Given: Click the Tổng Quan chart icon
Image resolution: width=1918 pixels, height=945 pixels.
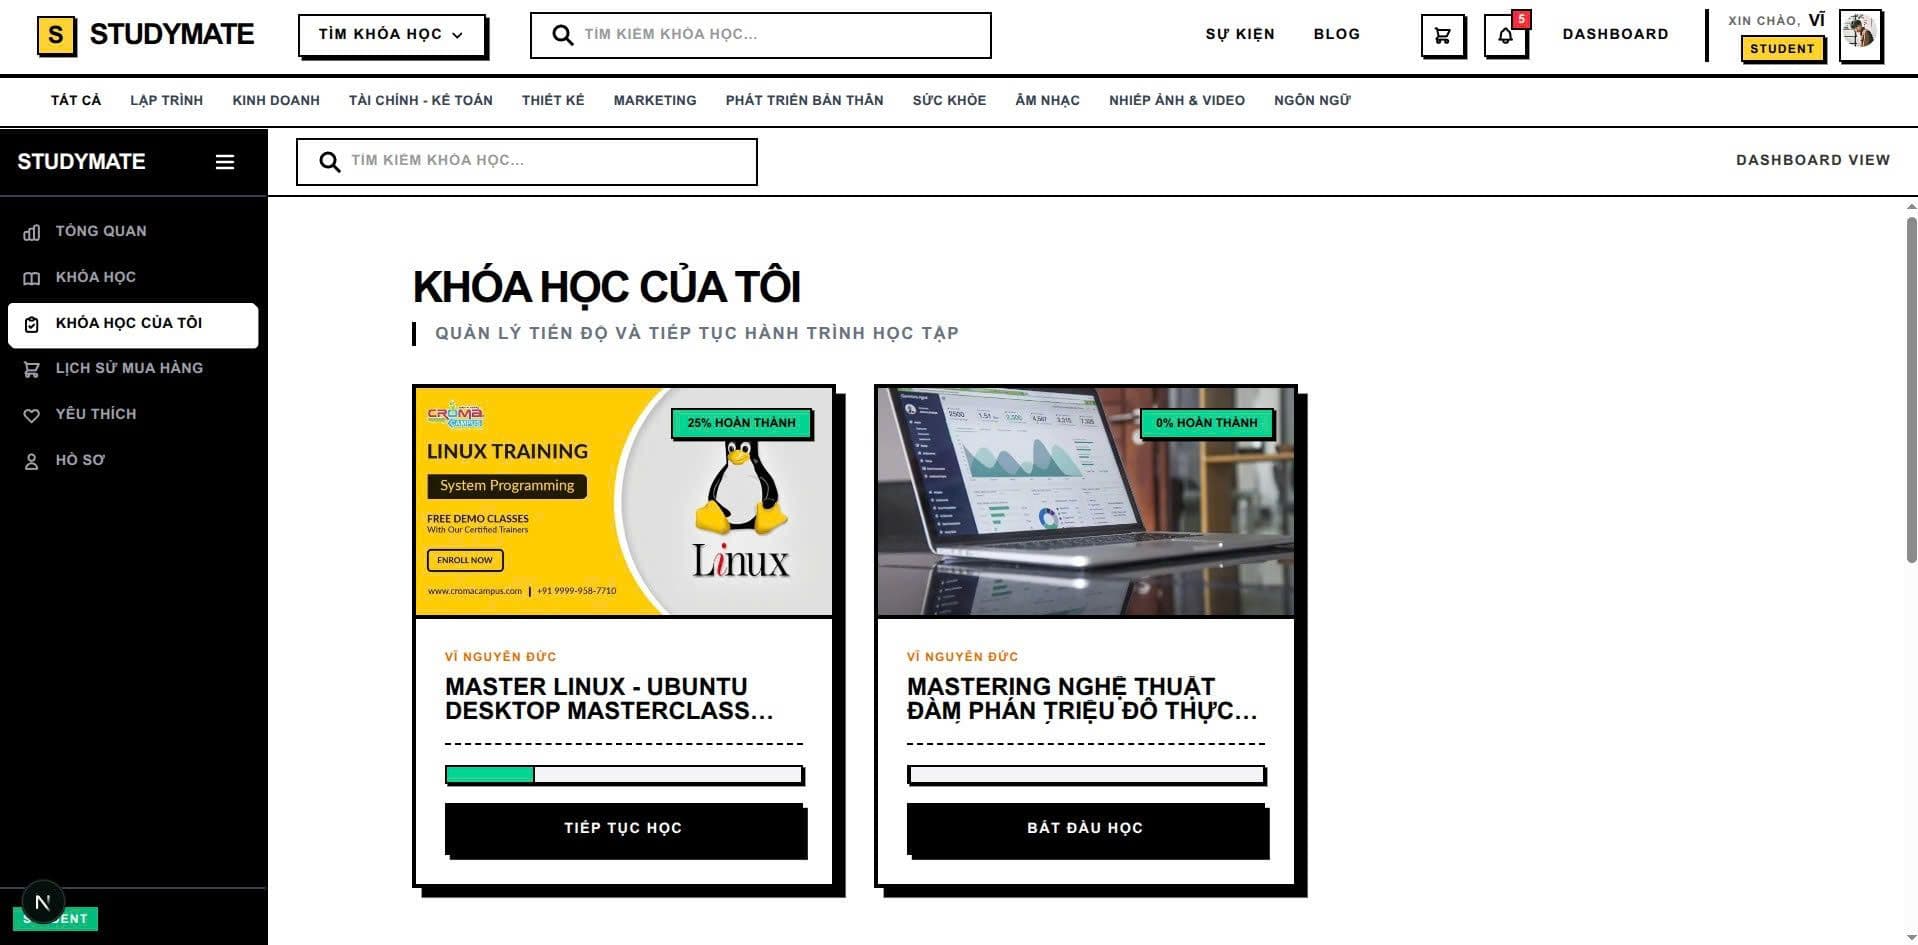Looking at the screenshot, I should (32, 232).
